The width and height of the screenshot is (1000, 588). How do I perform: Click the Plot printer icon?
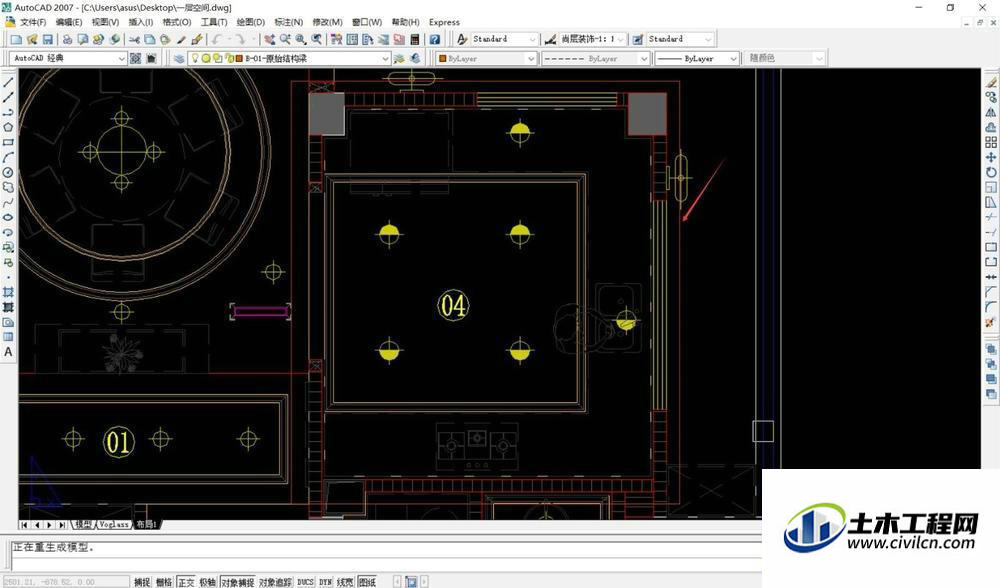tap(67, 40)
